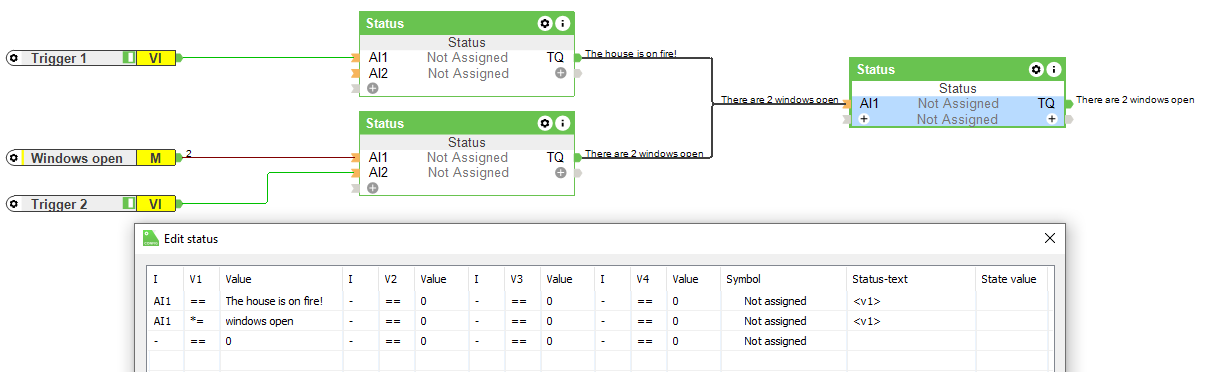The width and height of the screenshot is (1205, 372).
Task: Click the yellow M tag of Windows open
Action: [155, 157]
